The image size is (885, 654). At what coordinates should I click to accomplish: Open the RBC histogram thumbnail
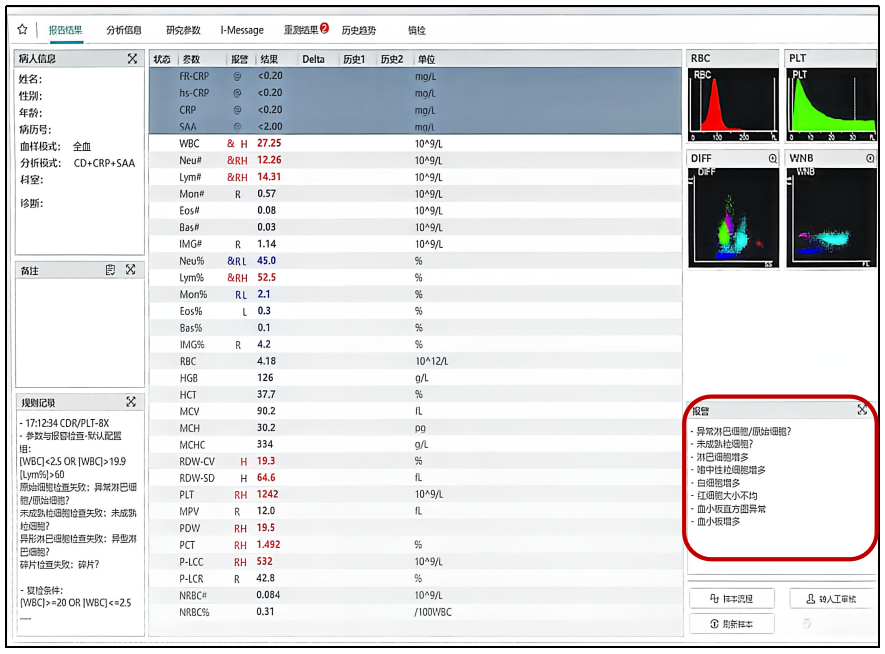pos(733,104)
